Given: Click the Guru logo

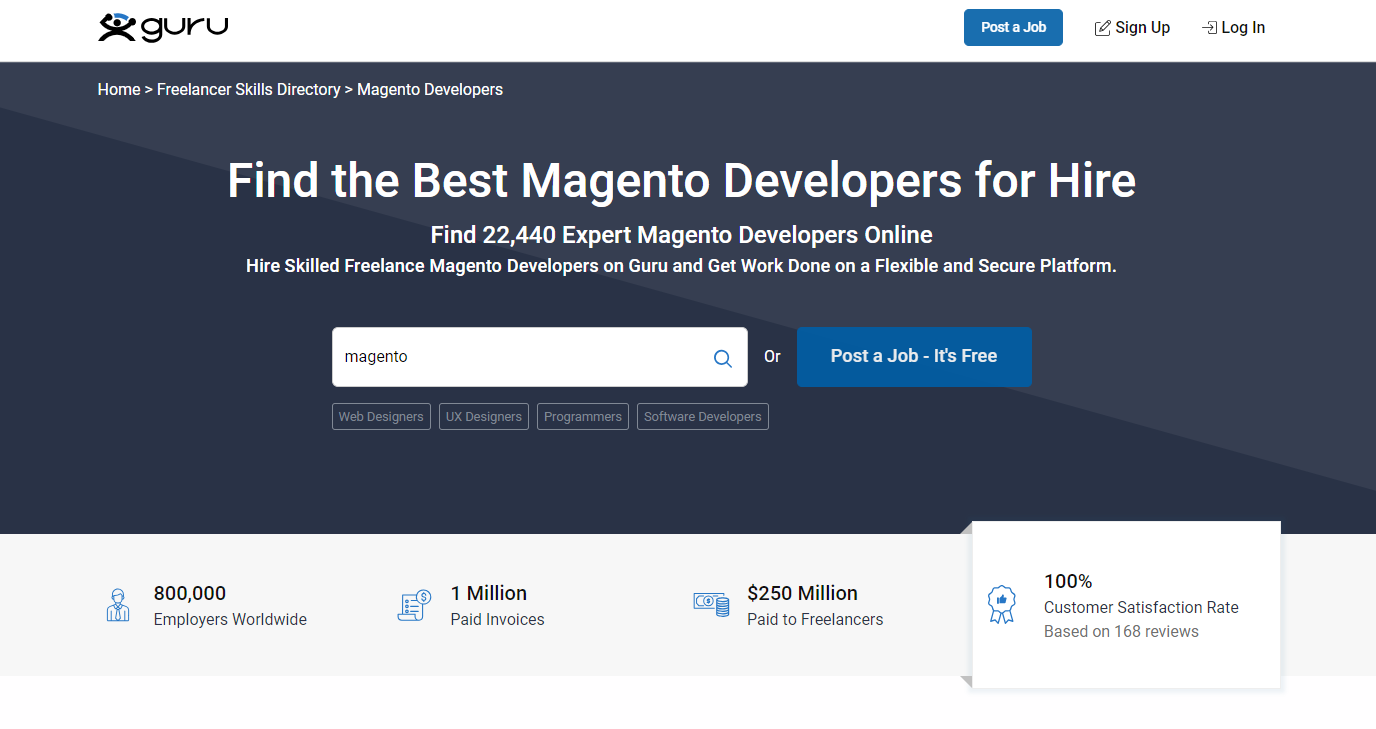Looking at the screenshot, I should [x=163, y=27].
